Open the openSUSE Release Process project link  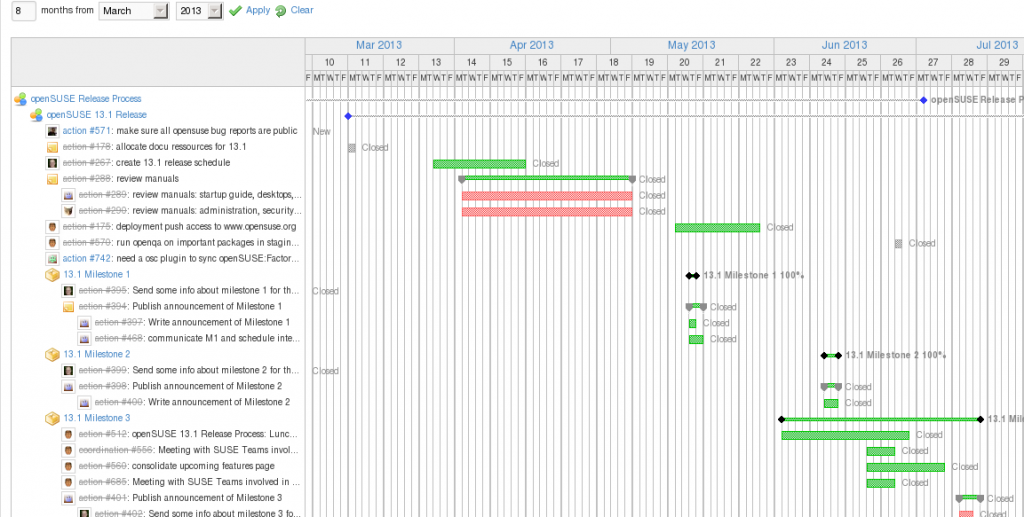[x=86, y=99]
